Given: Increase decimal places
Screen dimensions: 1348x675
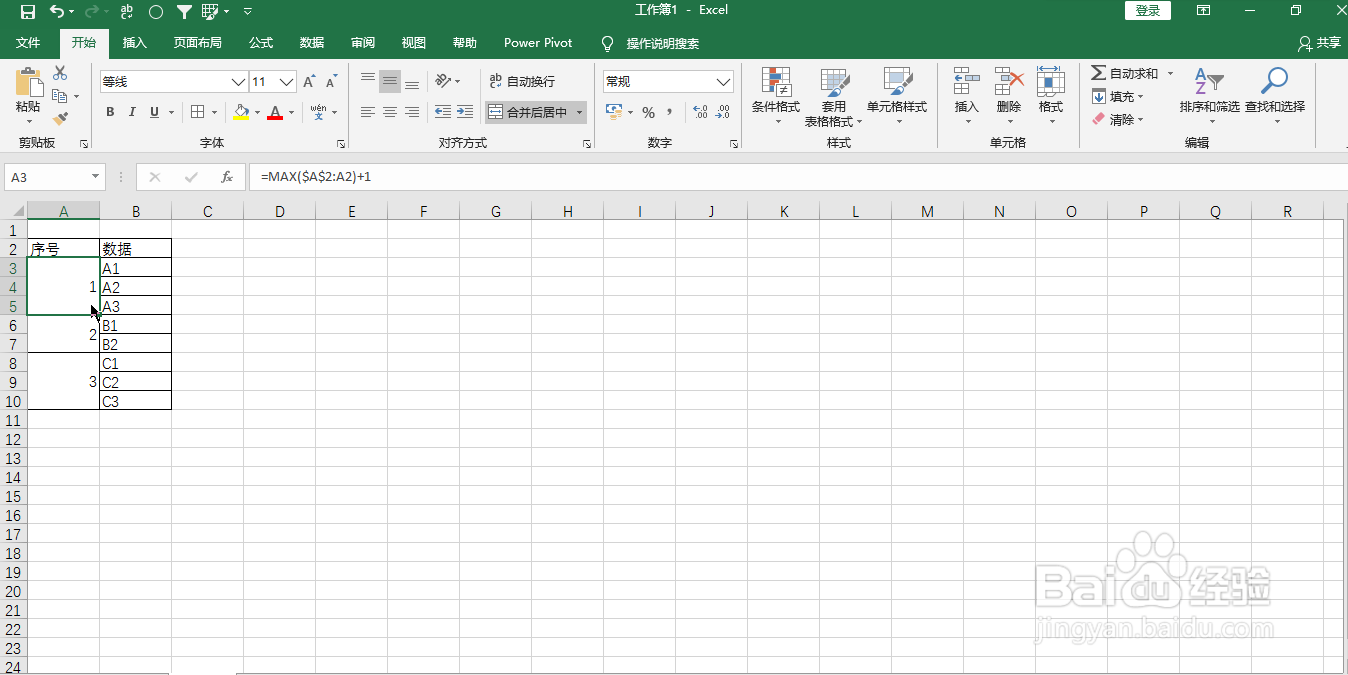Looking at the screenshot, I should (x=700, y=112).
